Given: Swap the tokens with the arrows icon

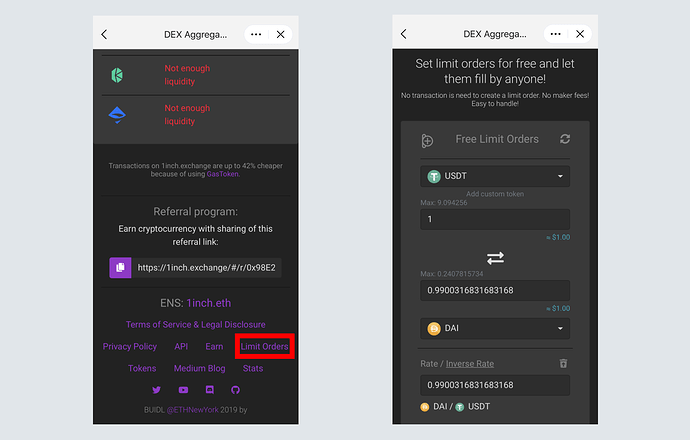Looking at the screenshot, I should [495, 258].
